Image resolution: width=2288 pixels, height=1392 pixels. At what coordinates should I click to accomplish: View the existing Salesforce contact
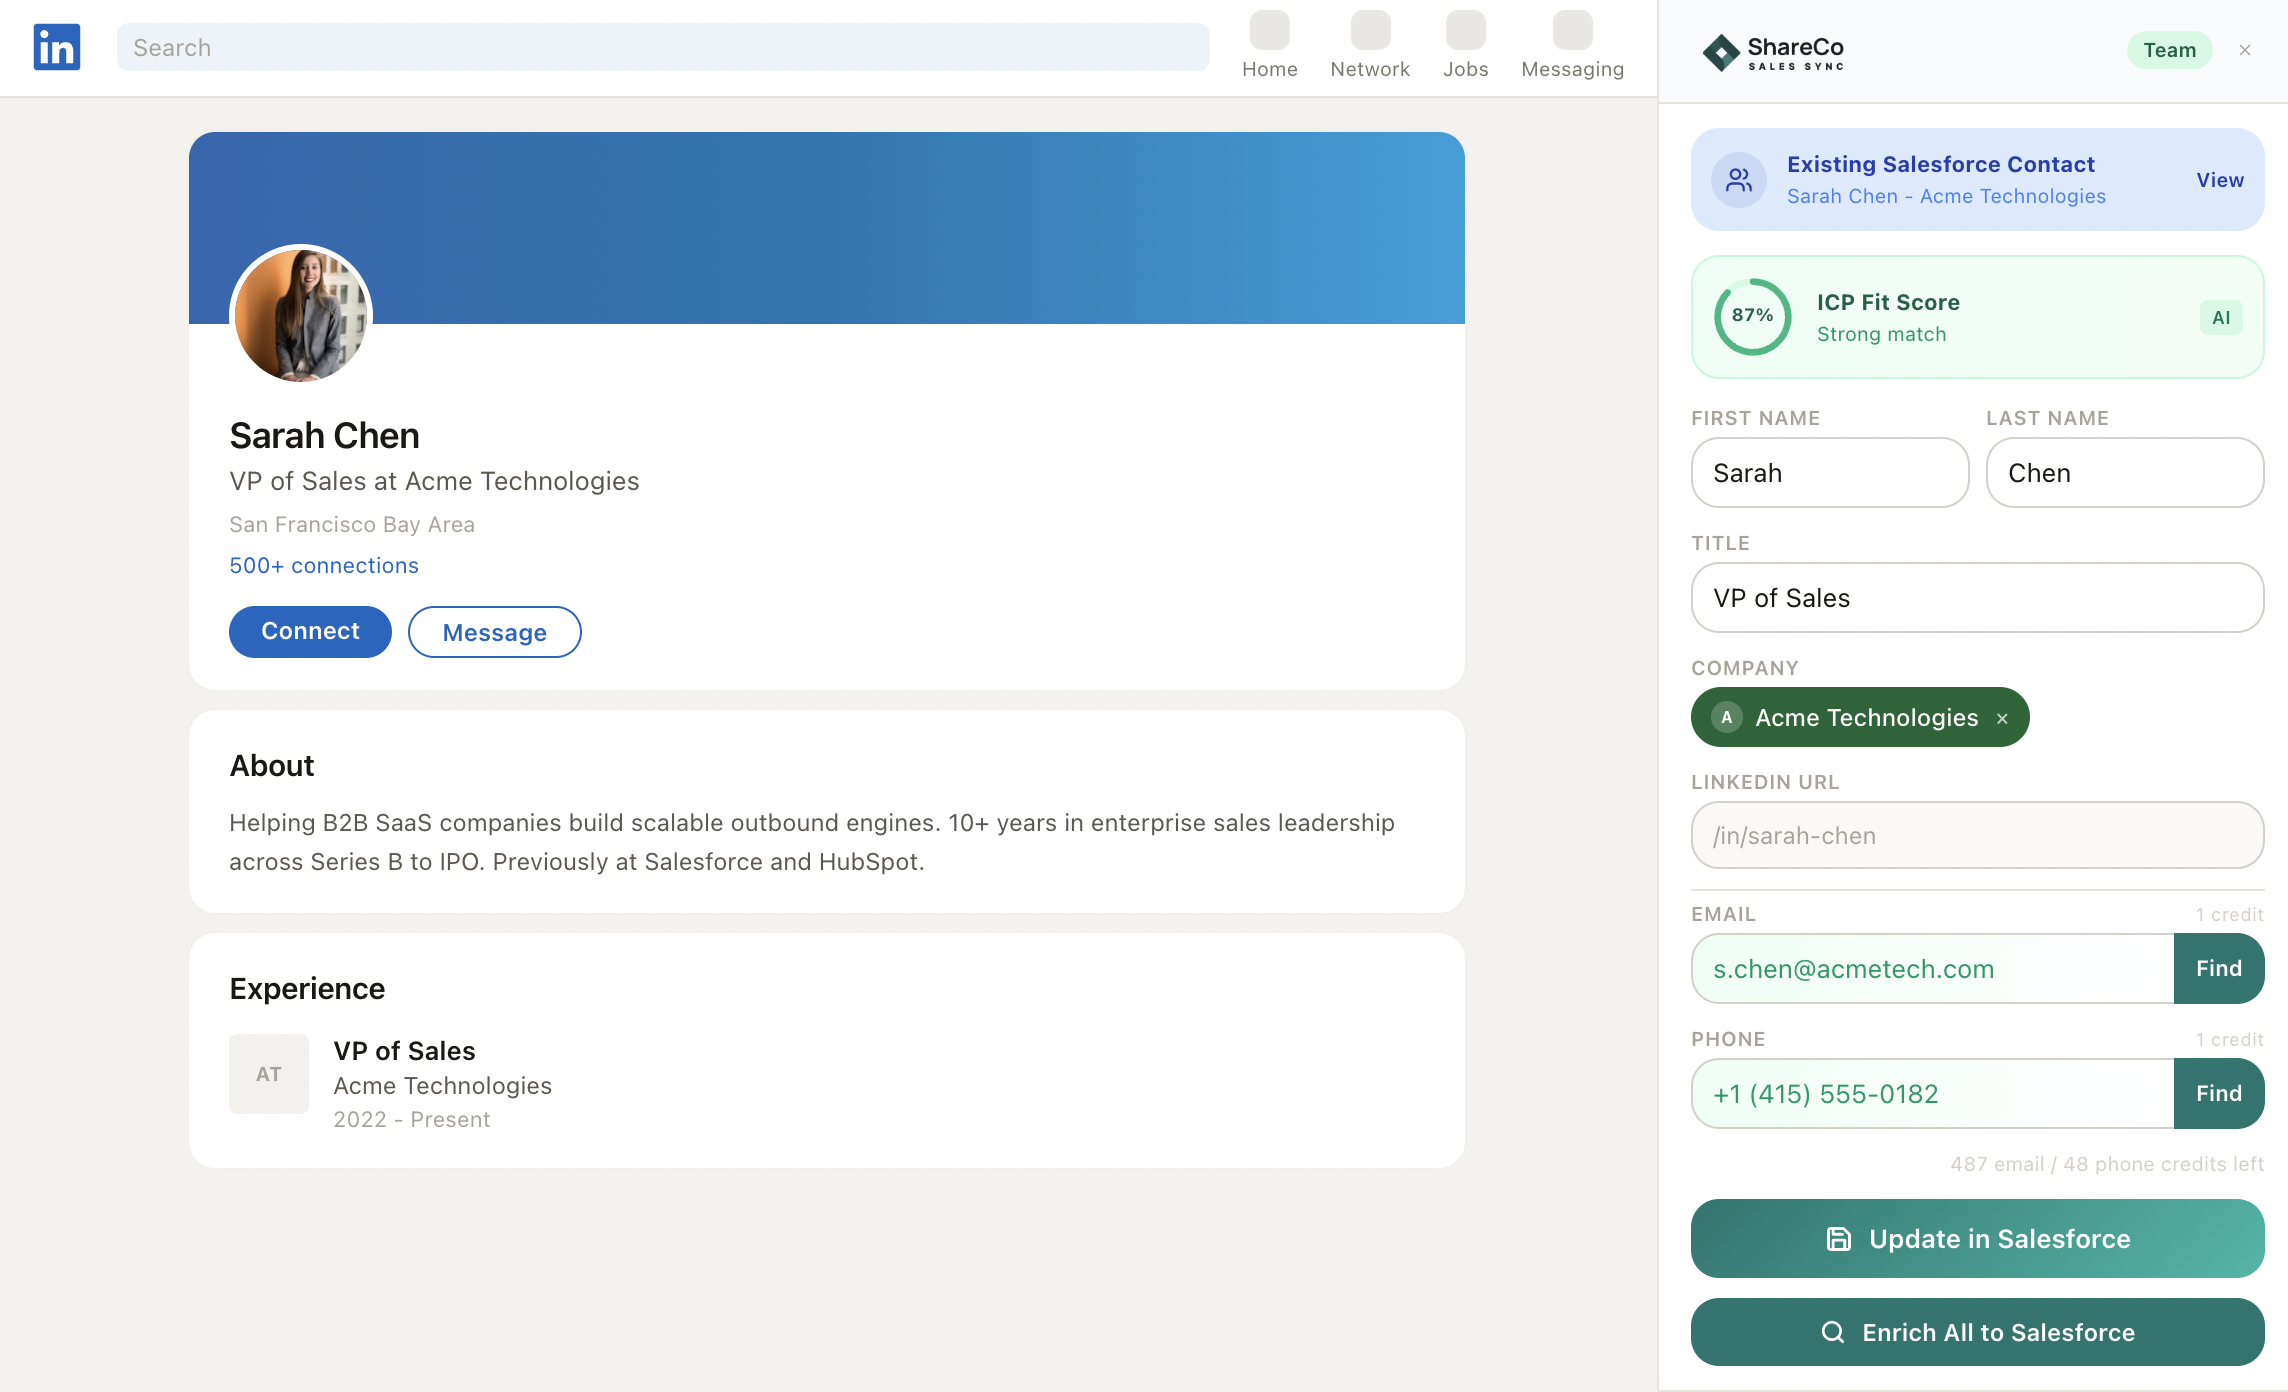coord(2219,180)
